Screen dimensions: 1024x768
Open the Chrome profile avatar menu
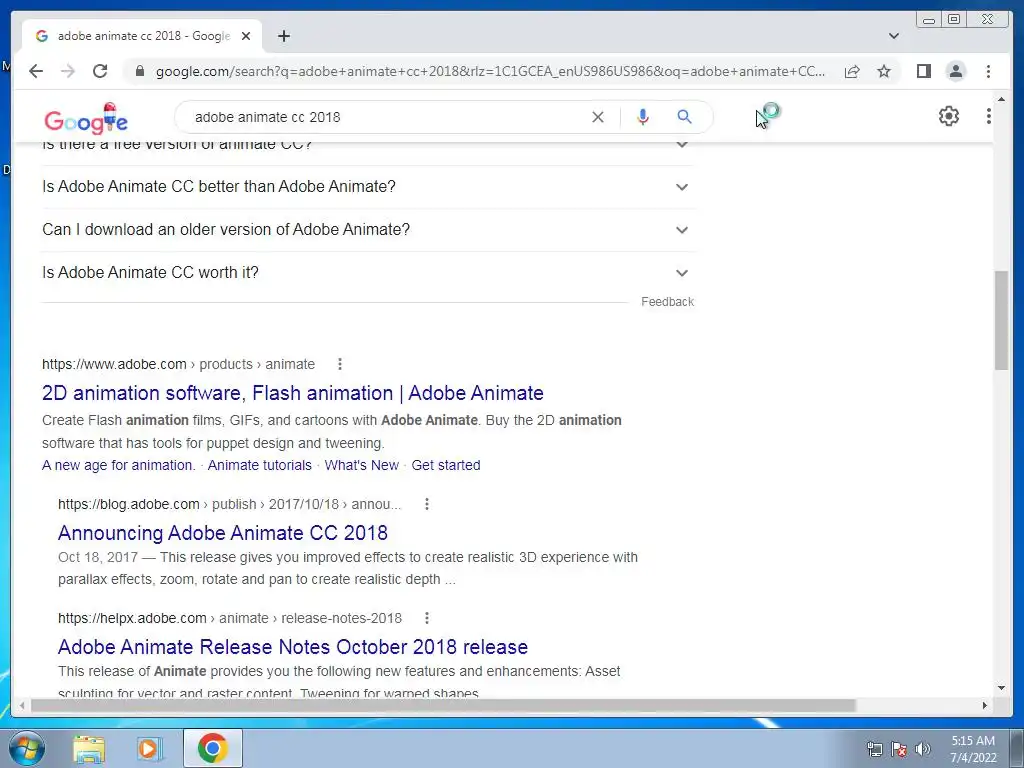pos(955,71)
